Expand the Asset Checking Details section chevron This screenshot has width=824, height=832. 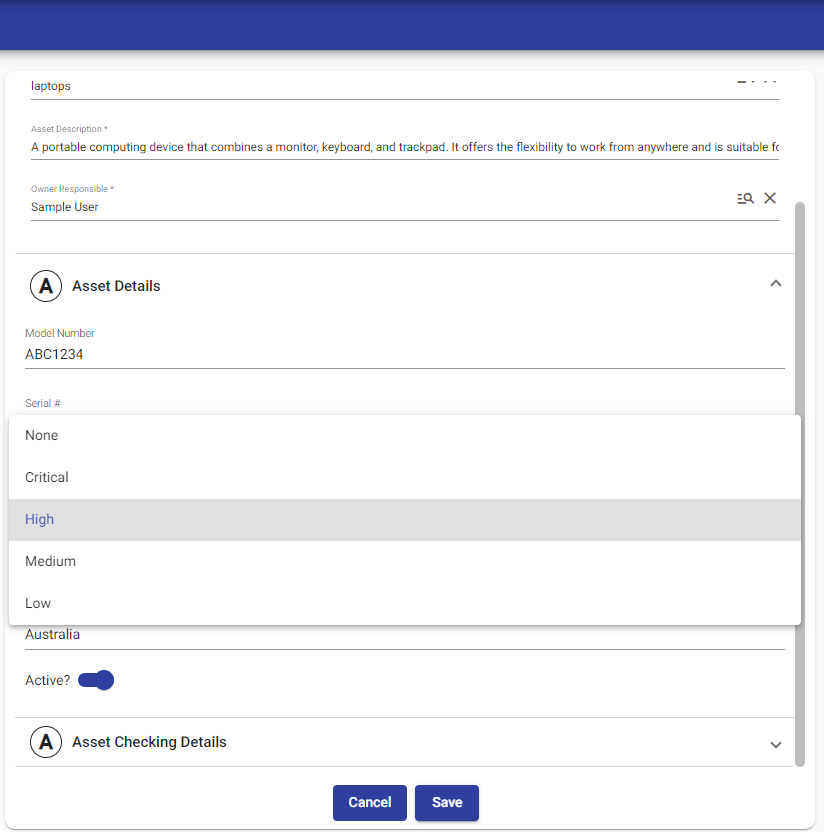coord(775,744)
